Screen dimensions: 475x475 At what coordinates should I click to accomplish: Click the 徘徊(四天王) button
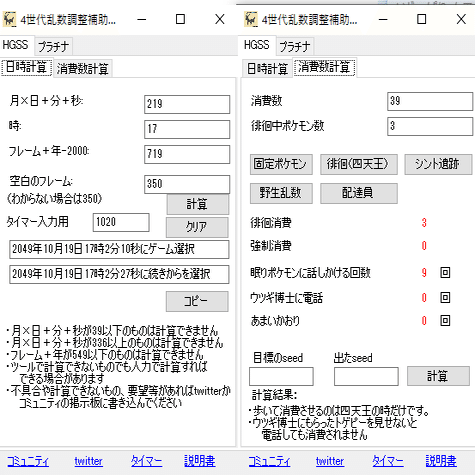point(359,164)
